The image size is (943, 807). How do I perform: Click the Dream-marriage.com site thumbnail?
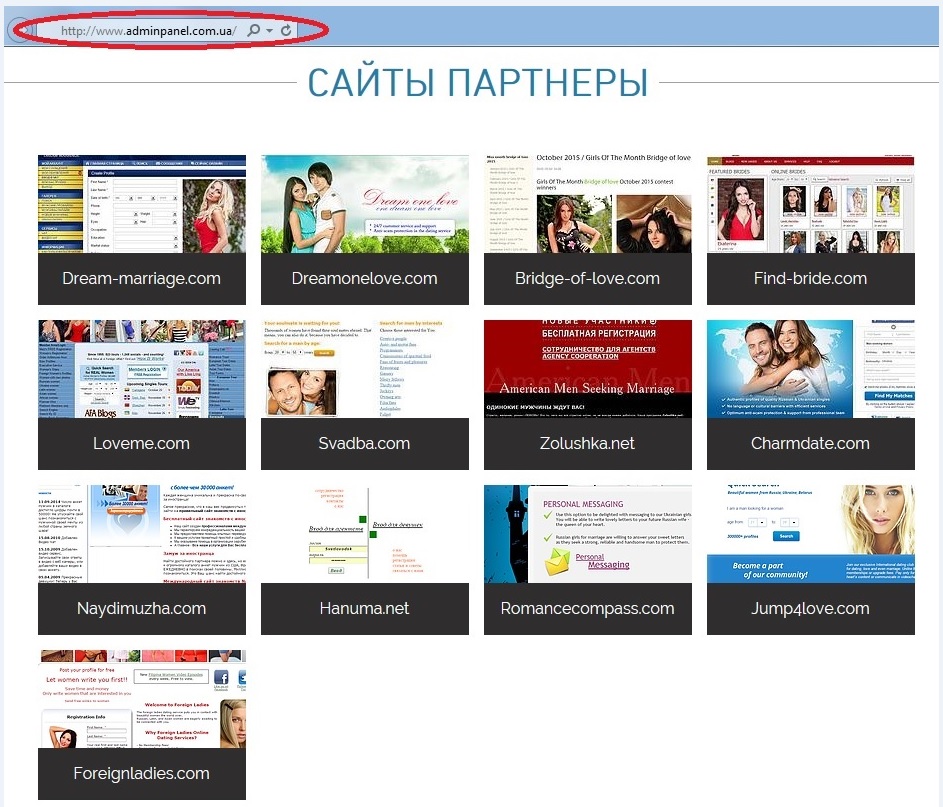tap(142, 204)
